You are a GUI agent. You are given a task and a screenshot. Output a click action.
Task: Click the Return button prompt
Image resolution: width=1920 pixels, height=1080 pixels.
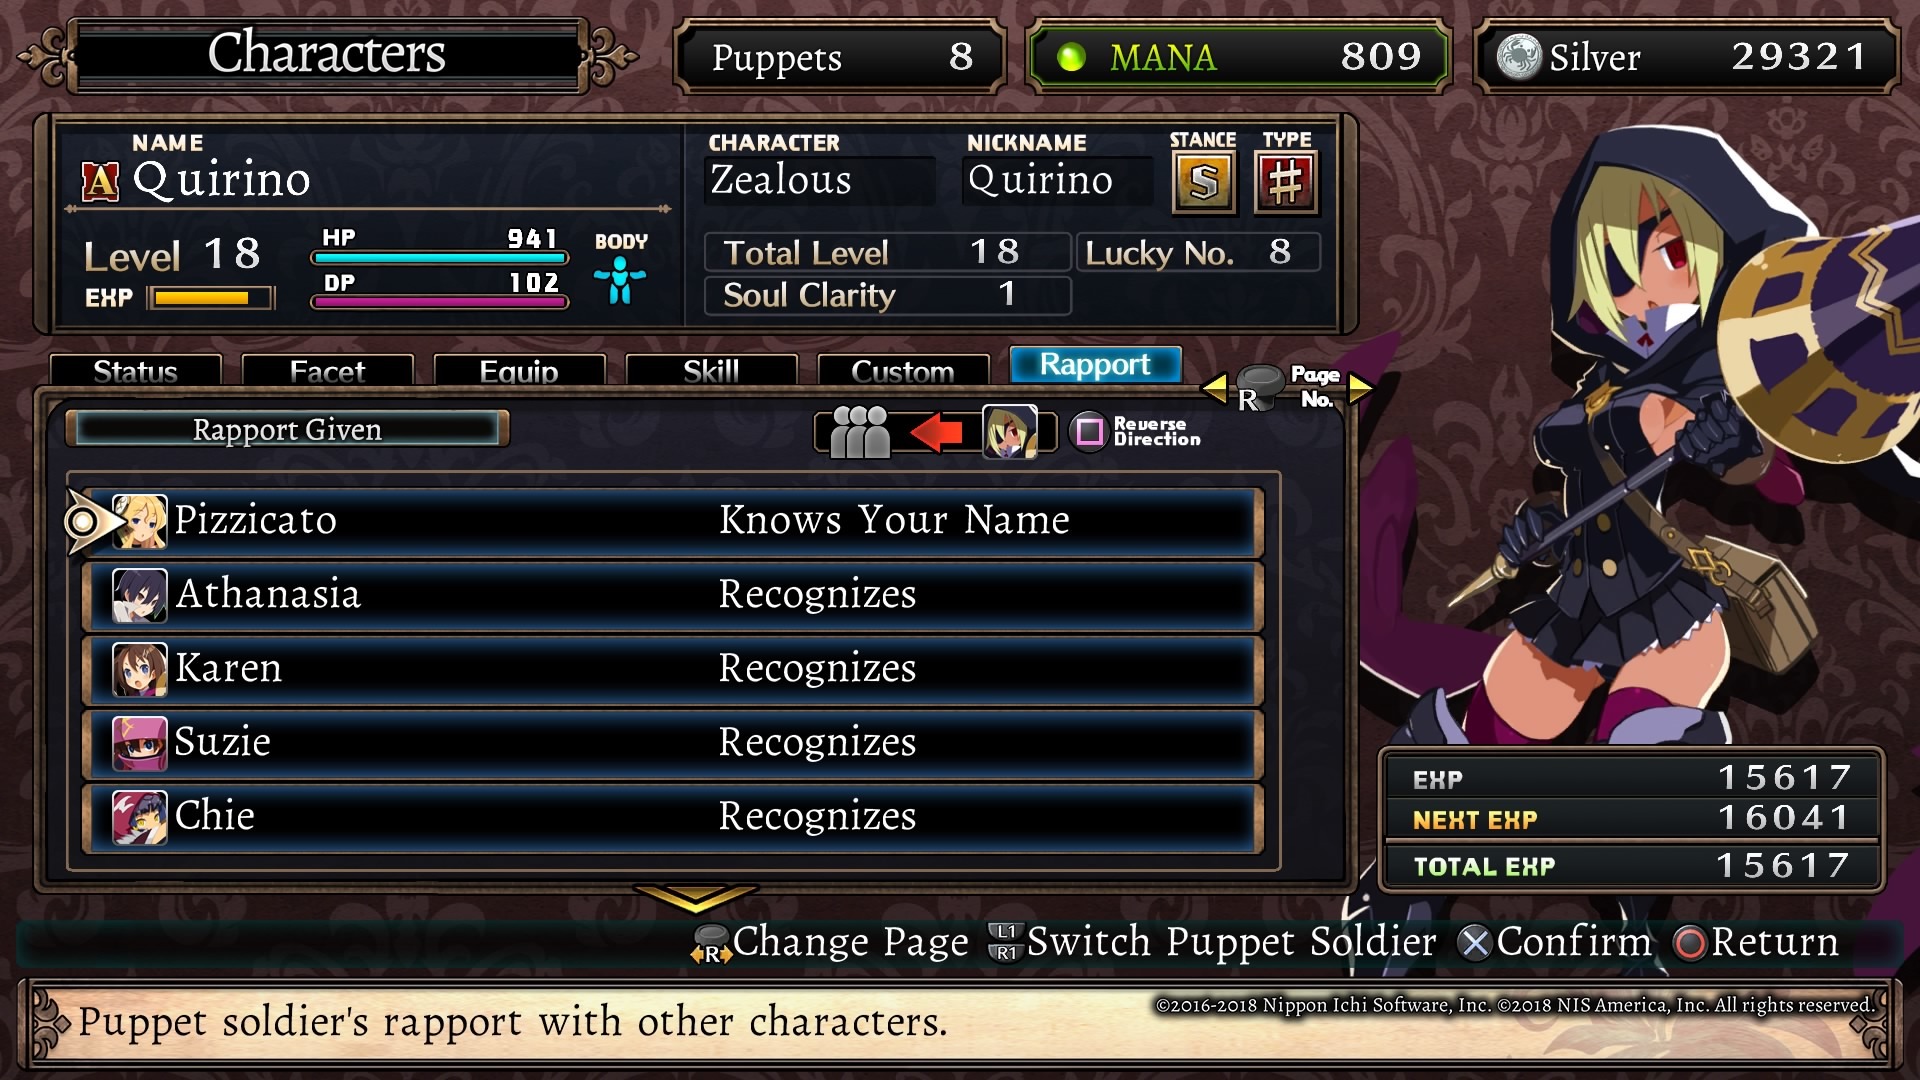[x=1756, y=942]
